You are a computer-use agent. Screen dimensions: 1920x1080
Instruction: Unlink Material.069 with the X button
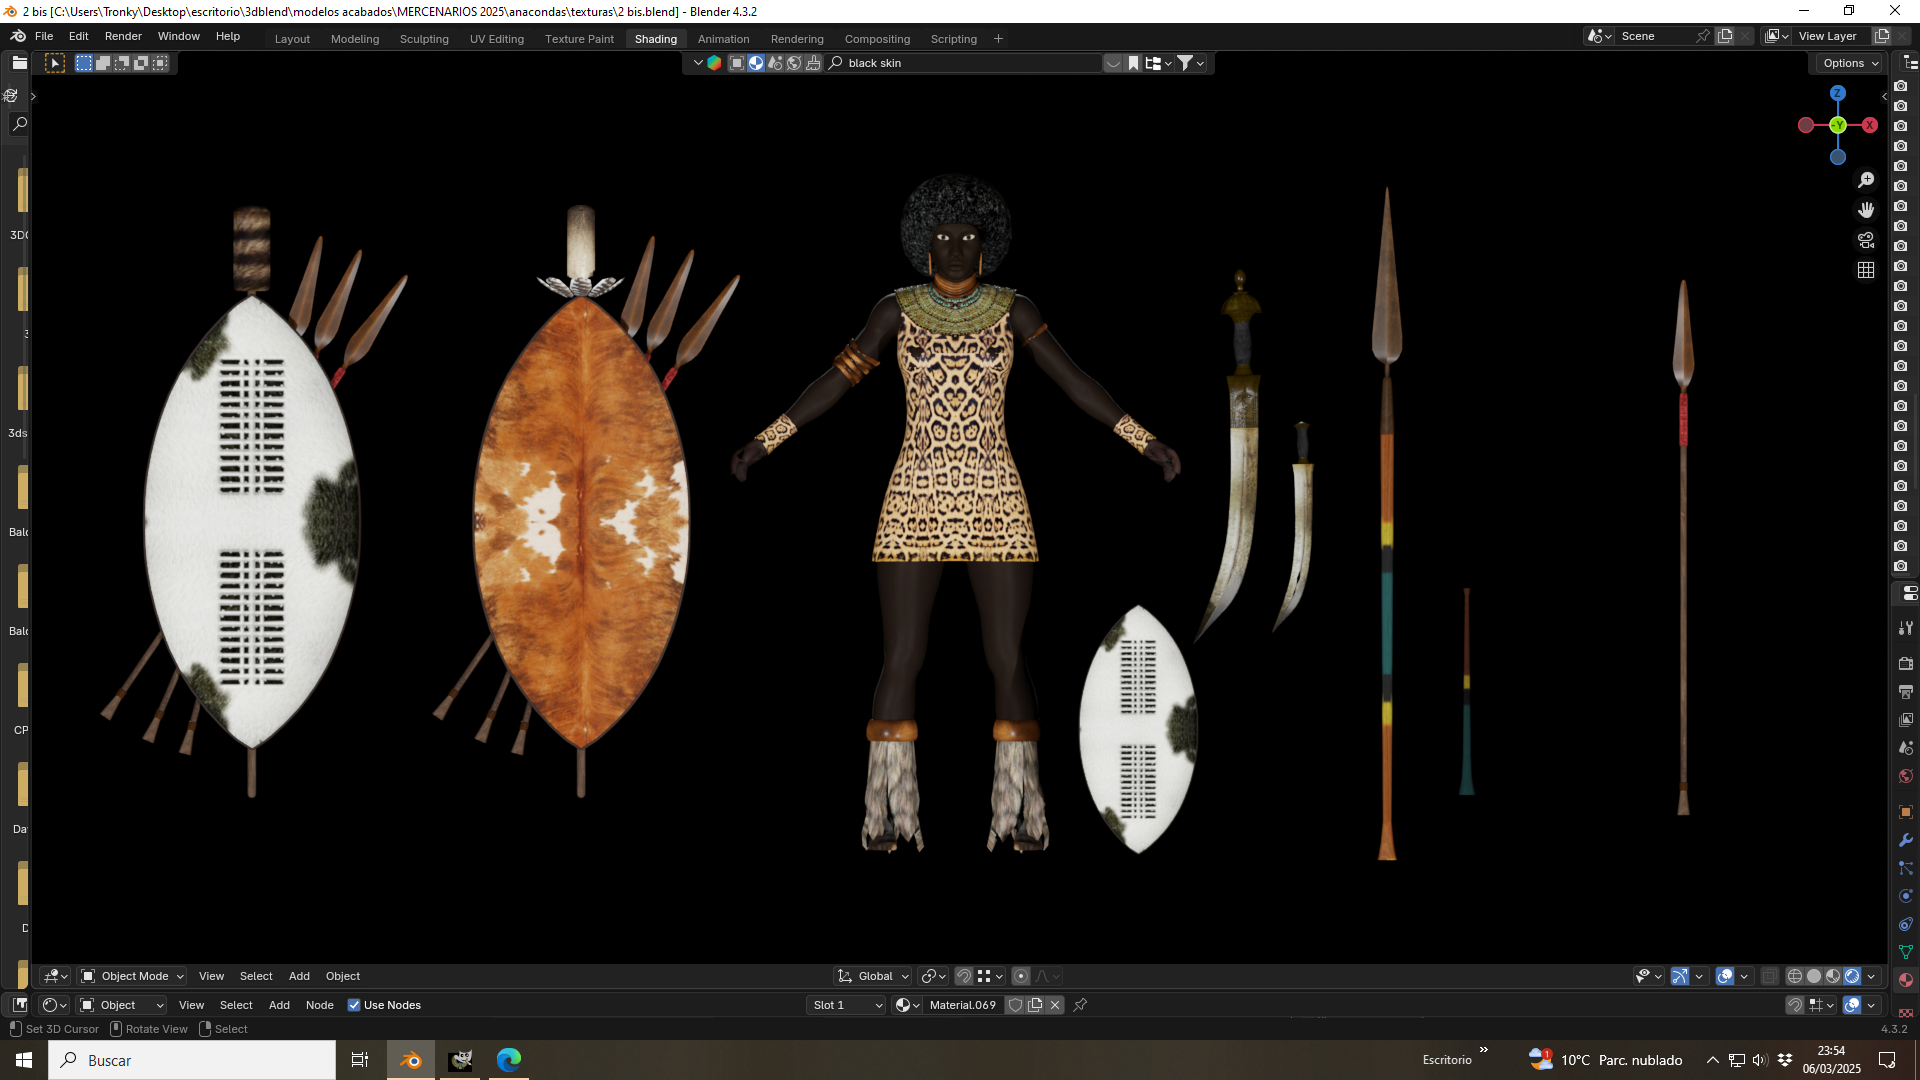coord(1055,1005)
